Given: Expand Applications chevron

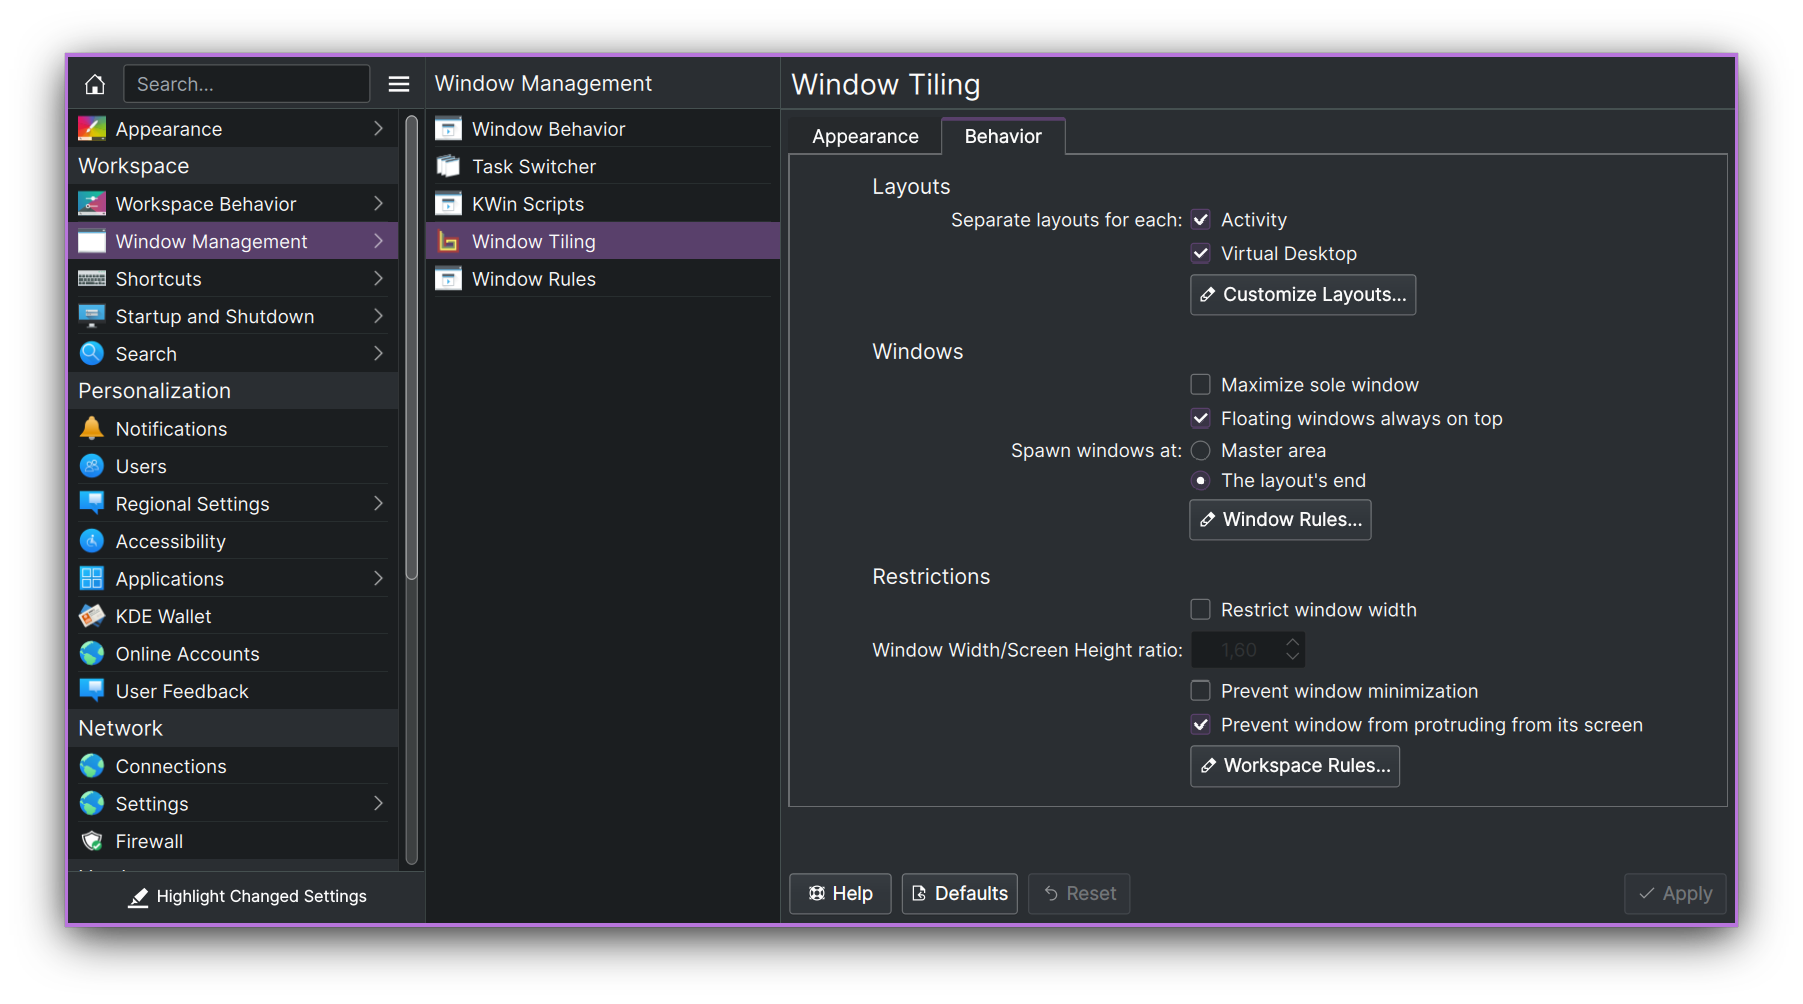Looking at the screenshot, I should tap(378, 579).
